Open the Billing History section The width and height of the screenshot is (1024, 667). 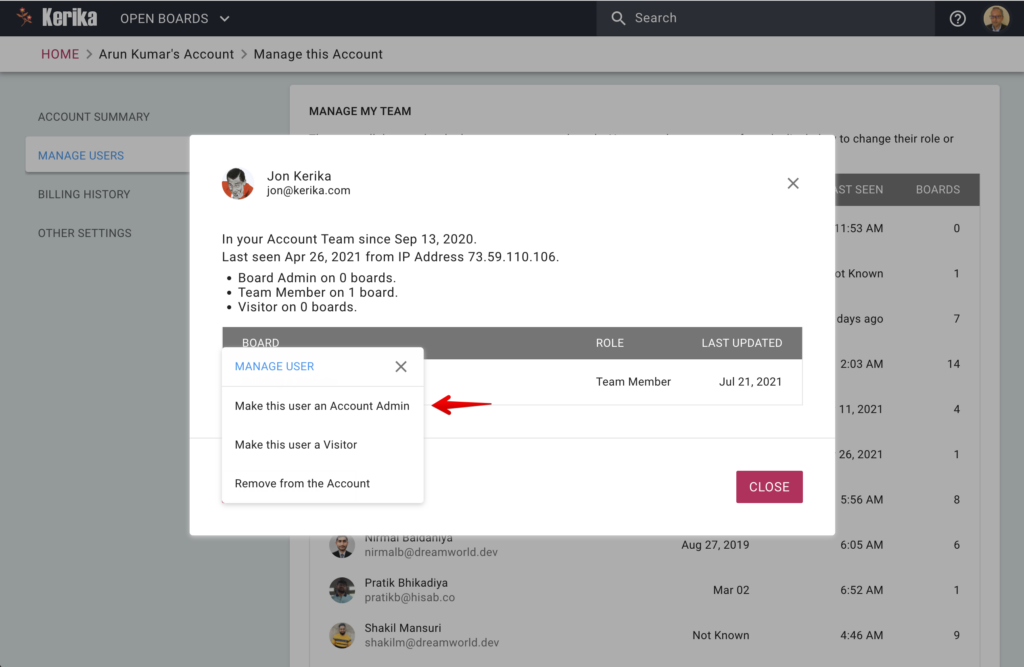click(x=84, y=194)
